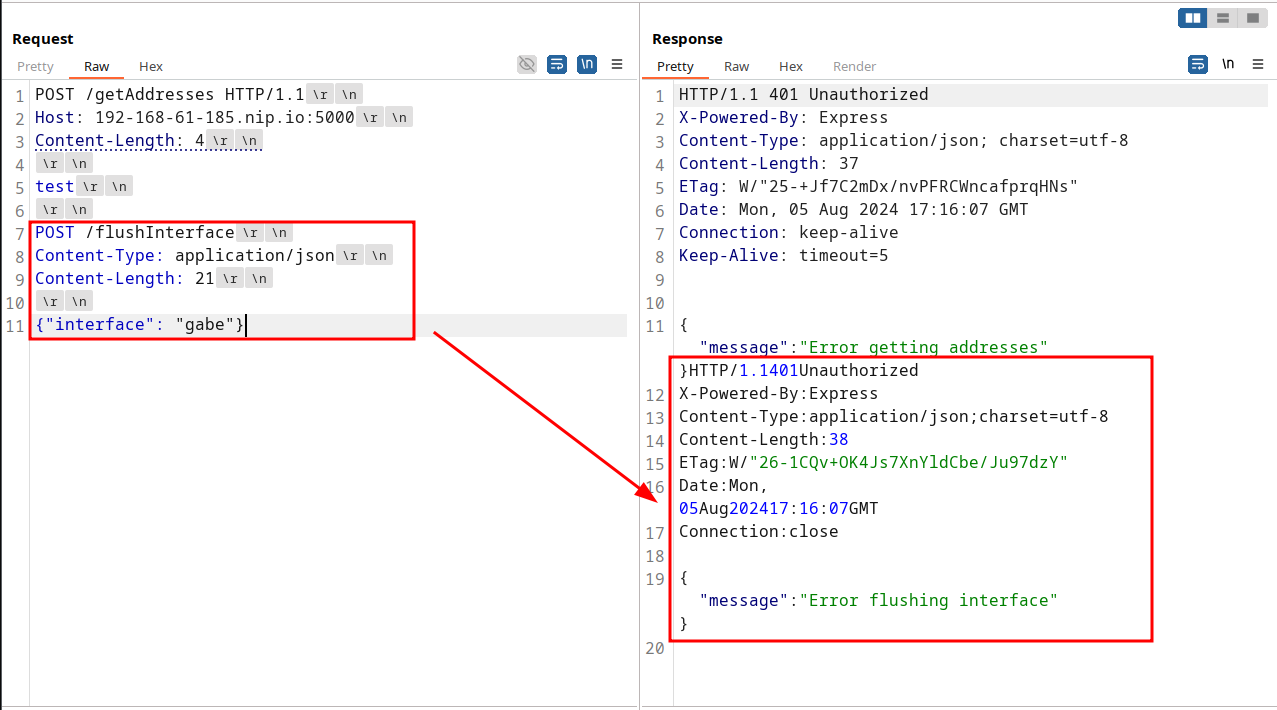
Task: Click the 'test' body line in request
Action: coord(55,186)
